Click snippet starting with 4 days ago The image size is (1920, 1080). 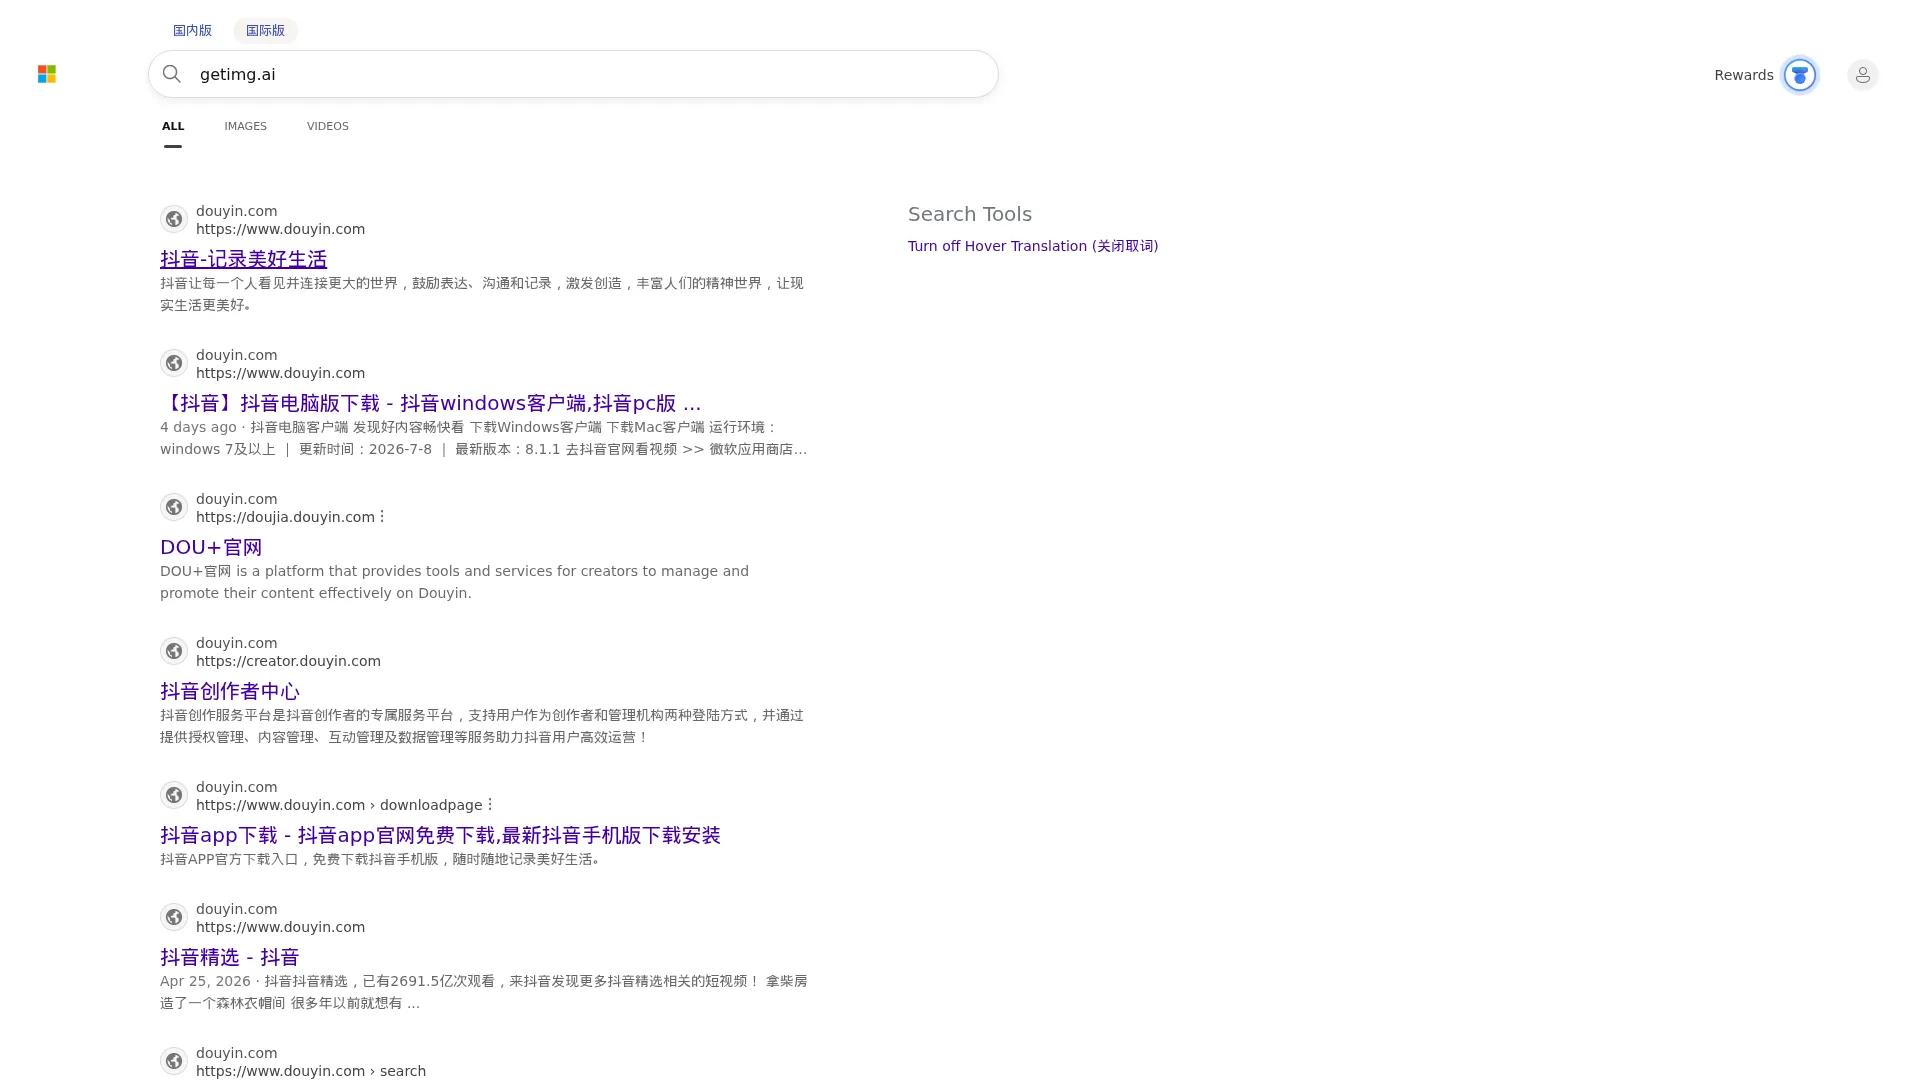point(483,438)
